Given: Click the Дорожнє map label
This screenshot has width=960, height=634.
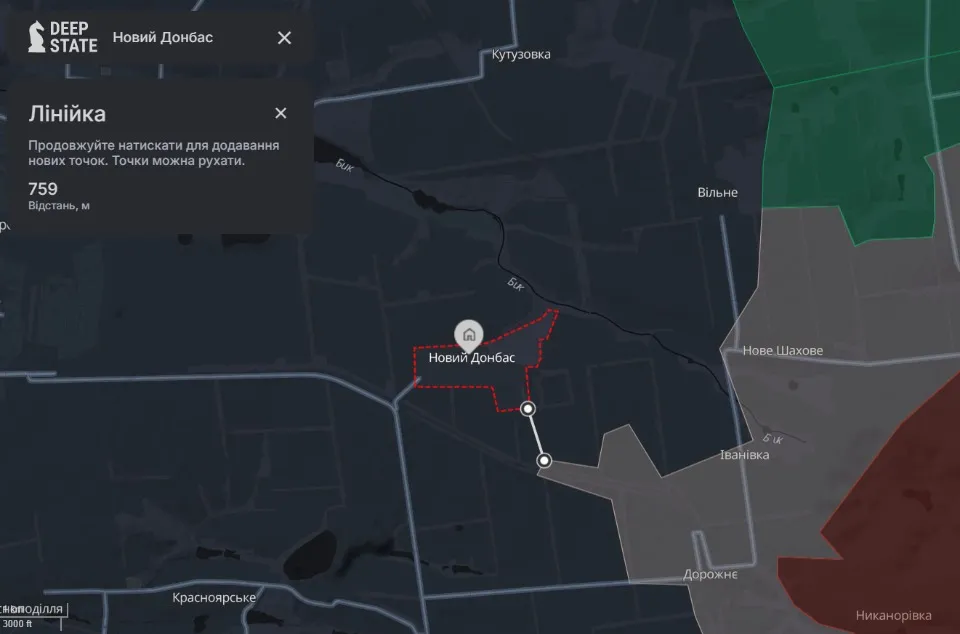Looking at the screenshot, I should [710, 575].
